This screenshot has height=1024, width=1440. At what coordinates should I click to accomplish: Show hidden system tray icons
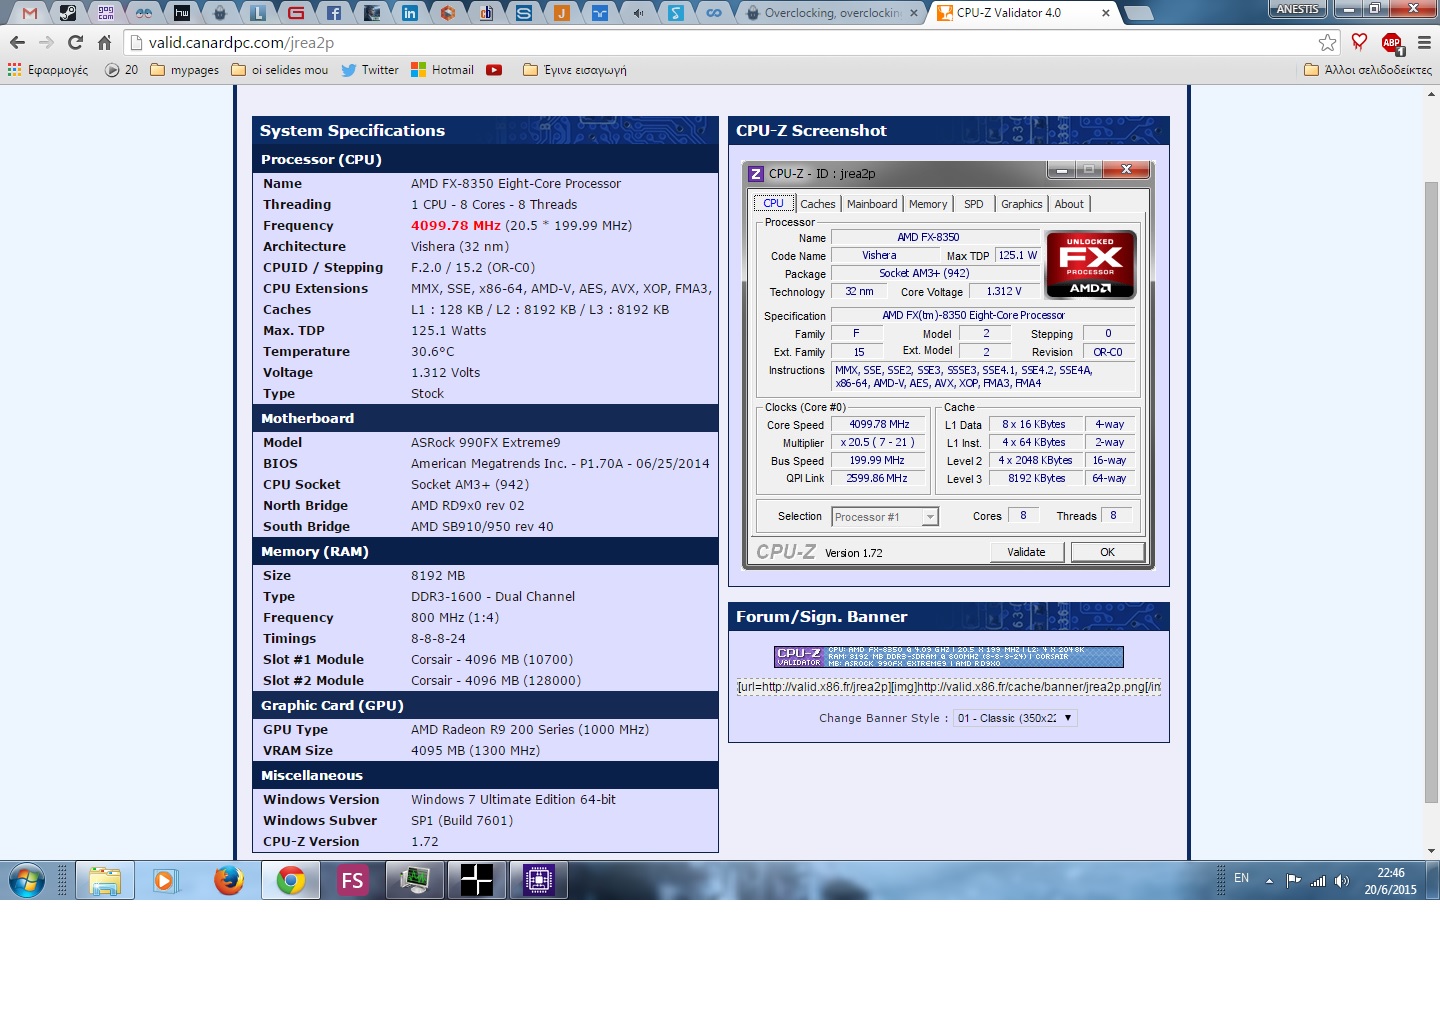[x=1269, y=881]
